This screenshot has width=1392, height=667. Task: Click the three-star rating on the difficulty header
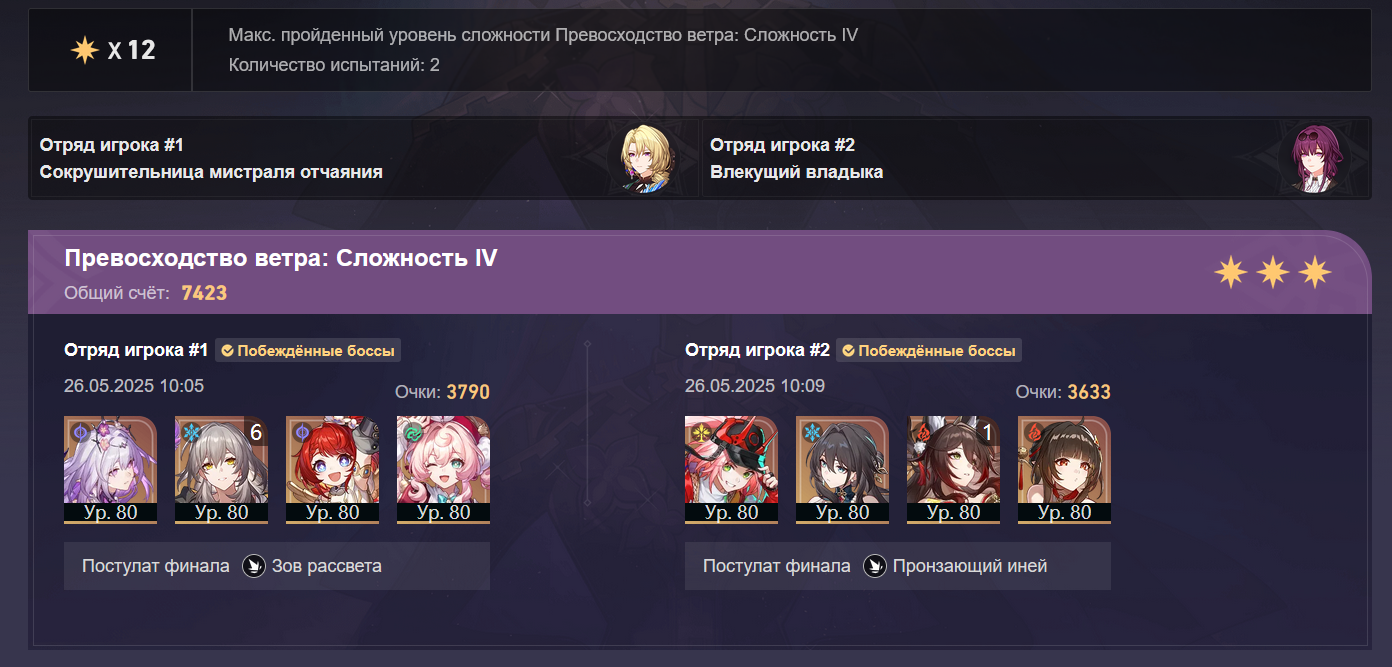coord(1273,271)
